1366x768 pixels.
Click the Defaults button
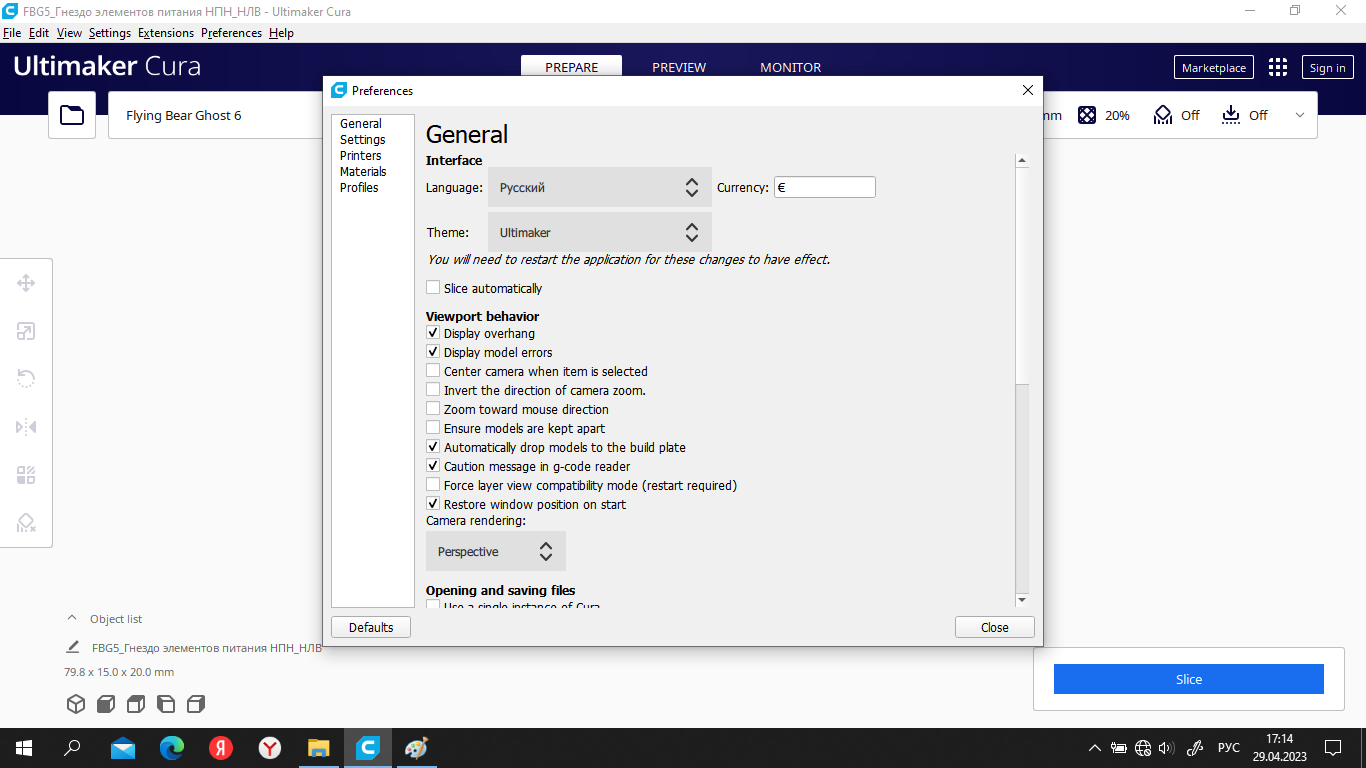click(371, 627)
